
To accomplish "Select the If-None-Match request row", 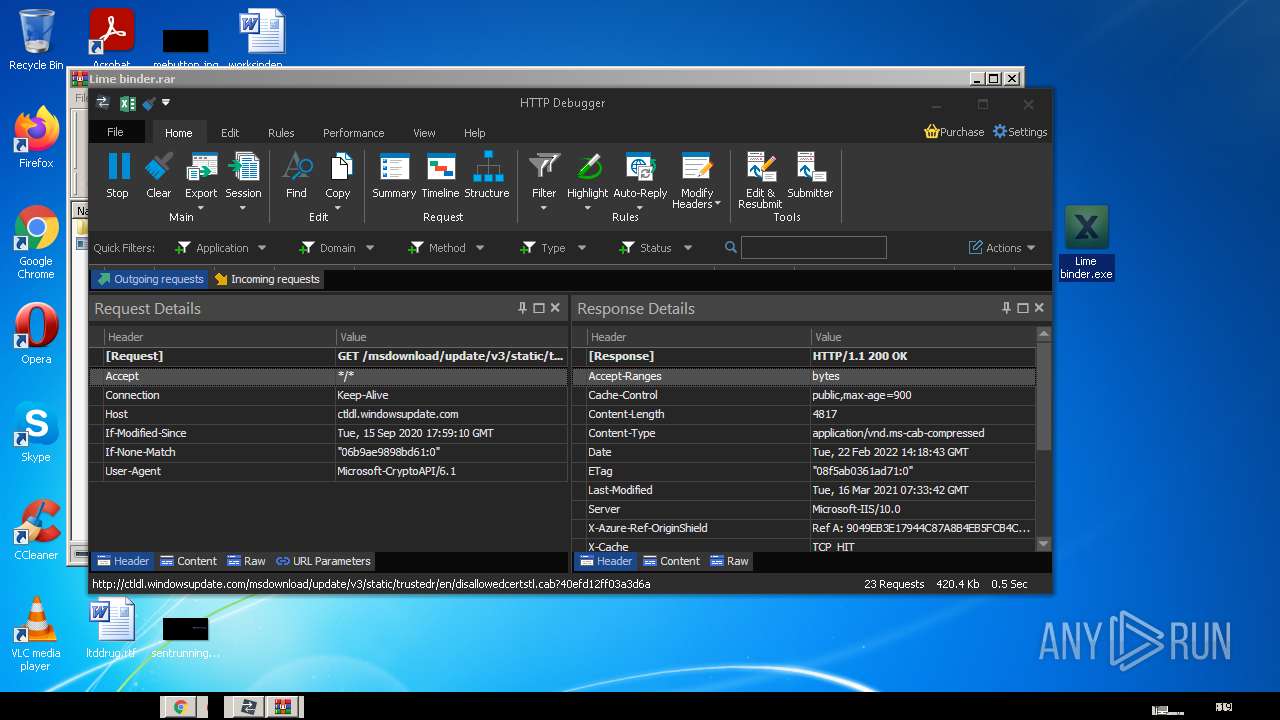I will click(x=329, y=452).
